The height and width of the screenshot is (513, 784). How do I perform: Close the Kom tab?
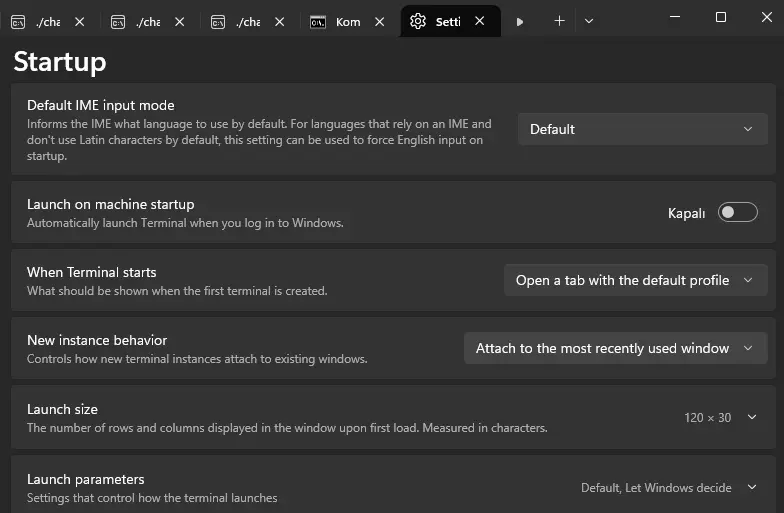(x=380, y=21)
